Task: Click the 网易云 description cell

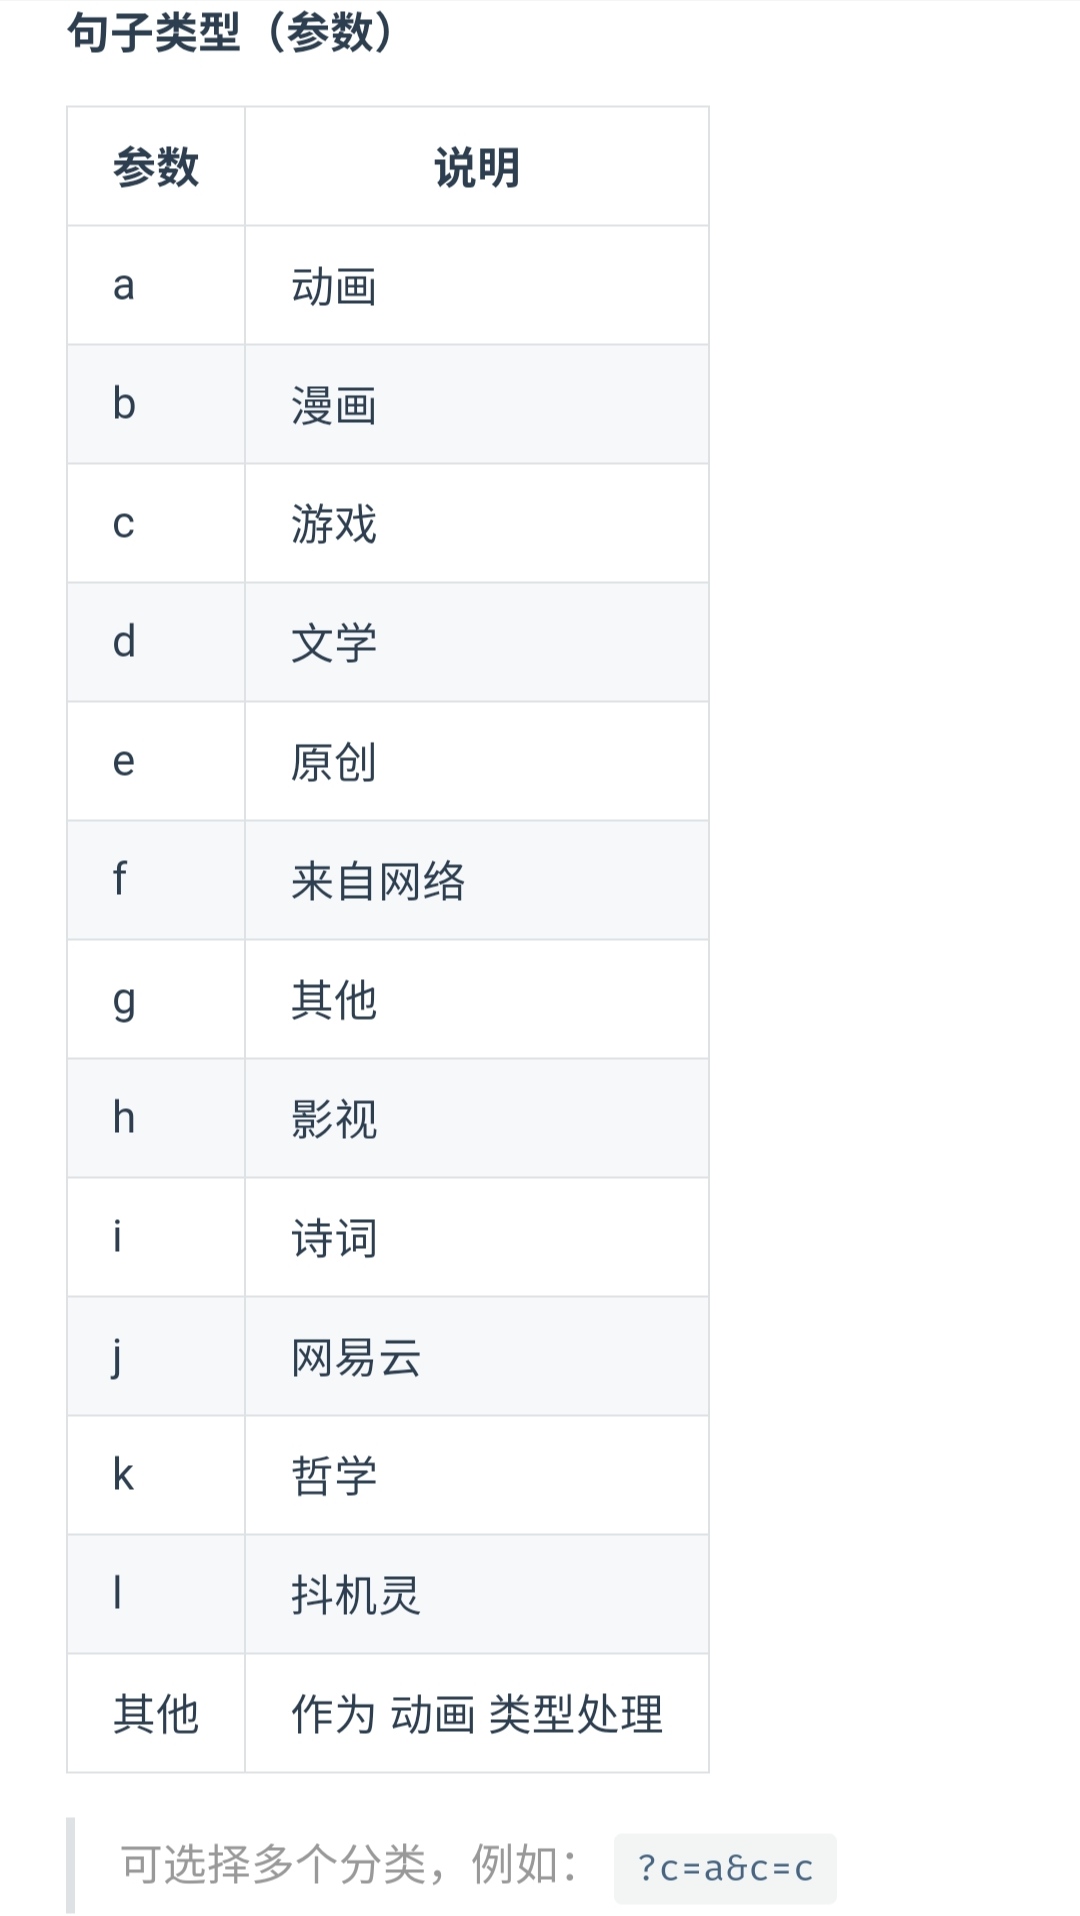Action: [477, 1356]
